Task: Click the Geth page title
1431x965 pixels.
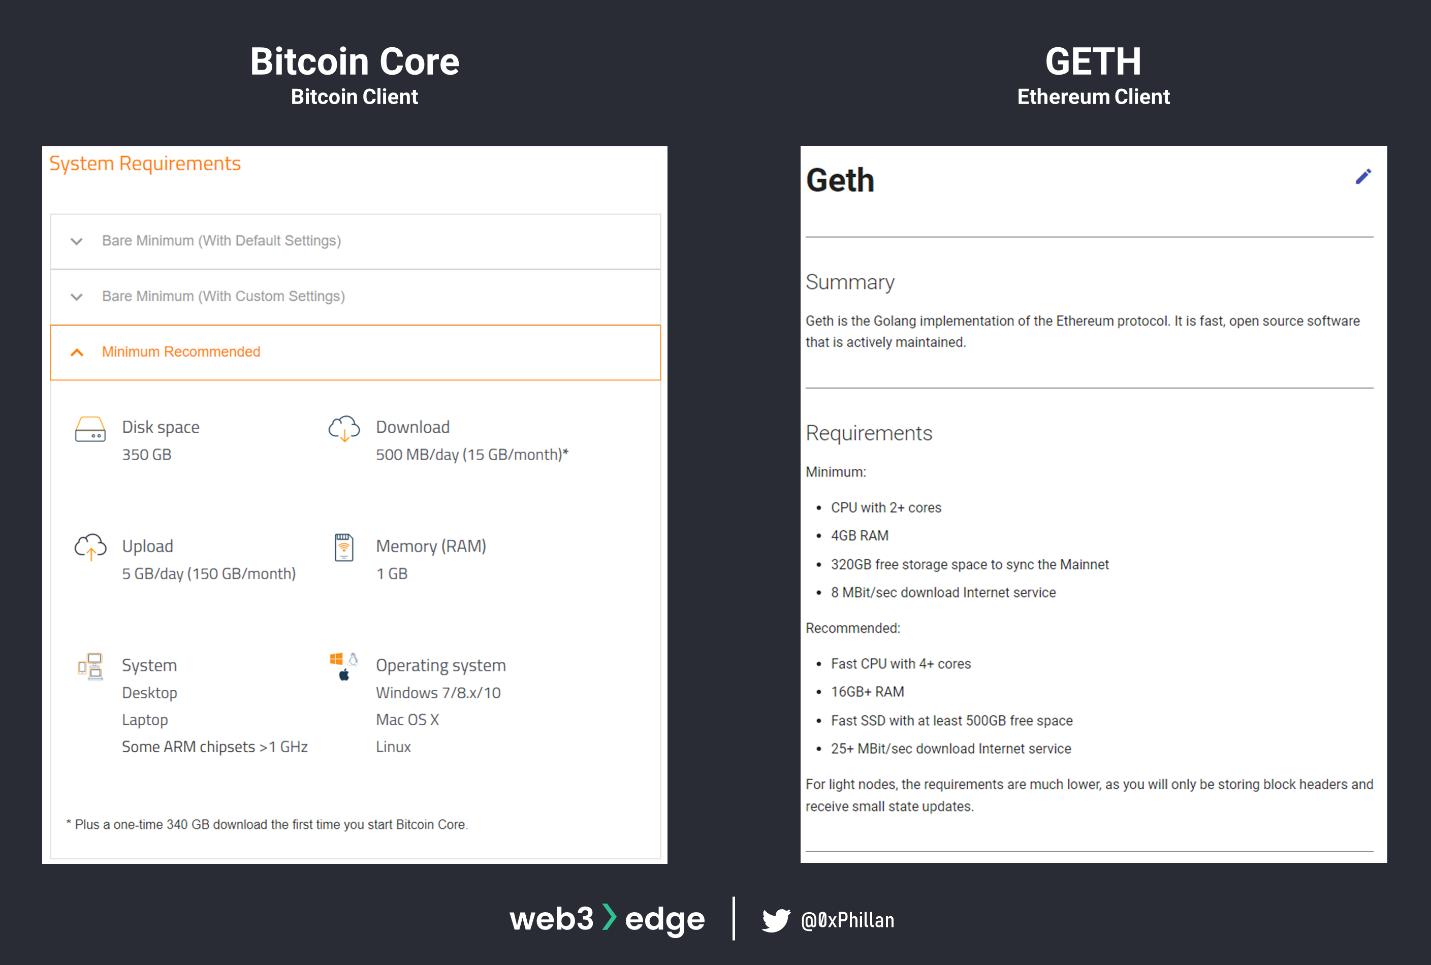Action: pos(840,180)
